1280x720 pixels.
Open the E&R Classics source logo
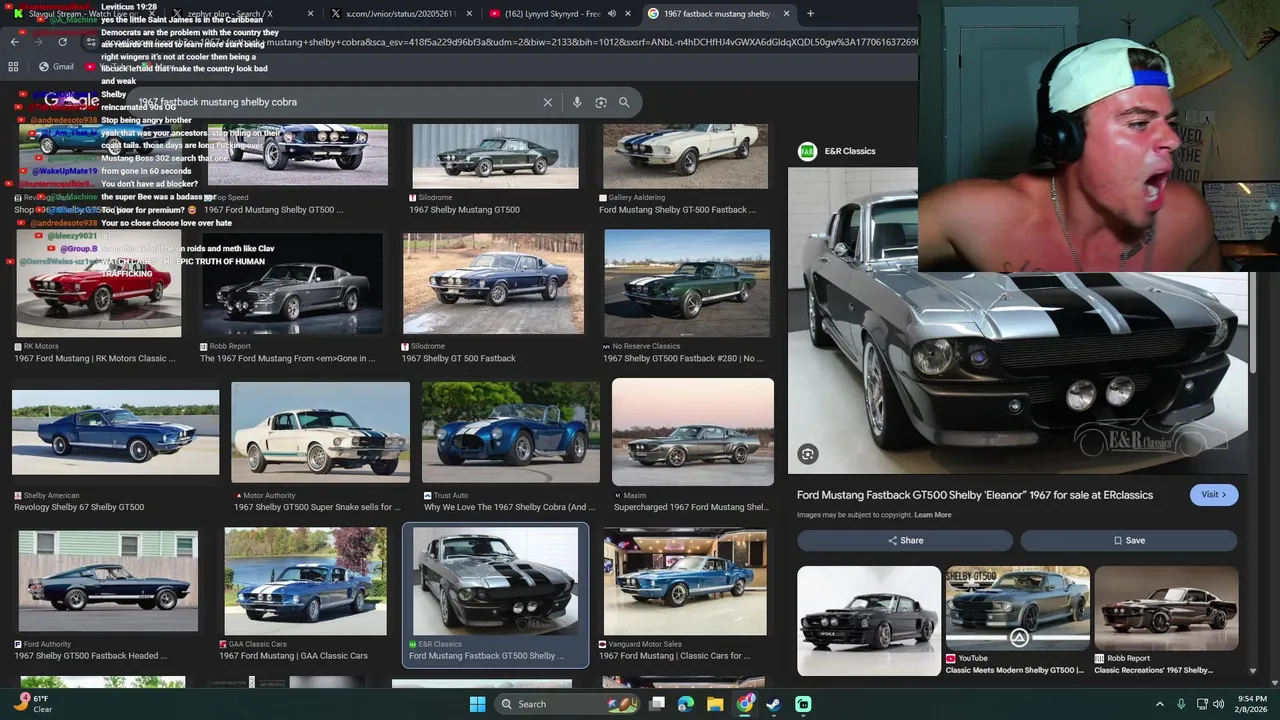pos(807,151)
